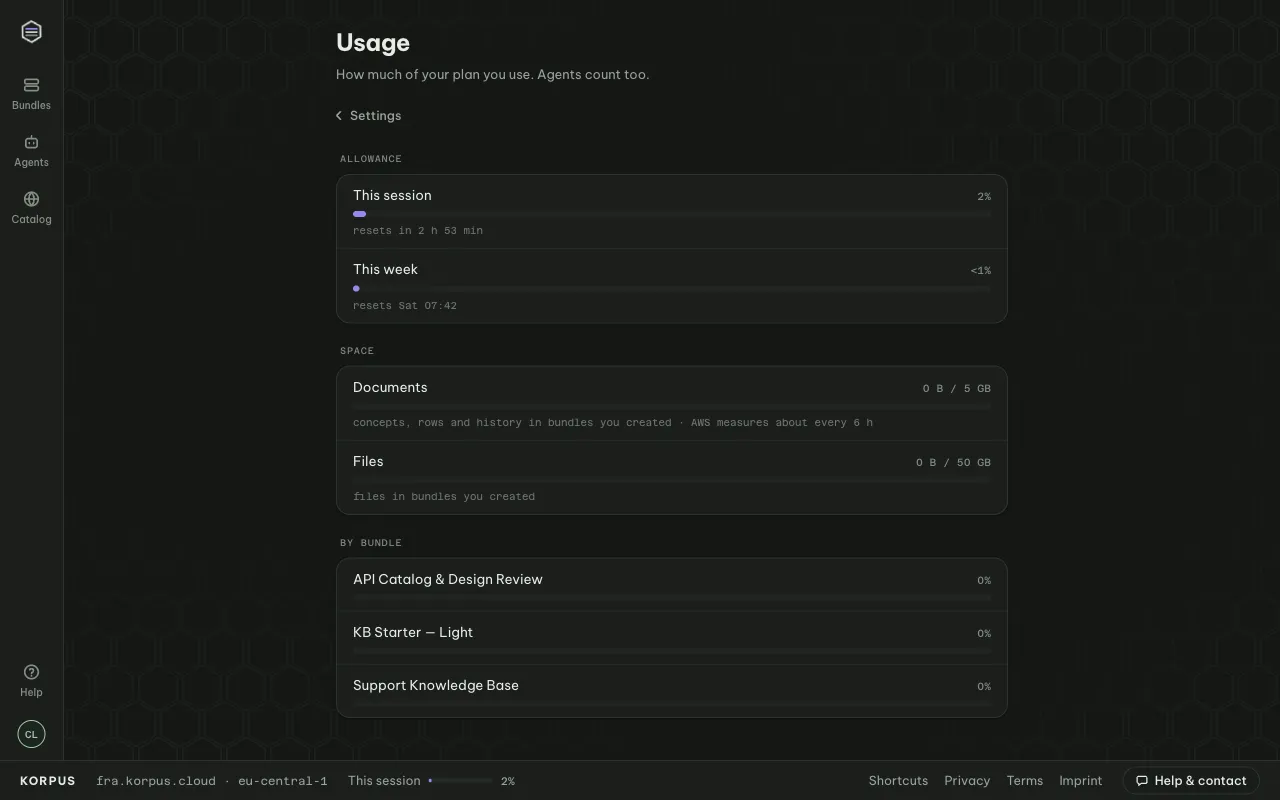Click the '<1%' weekly usage value
This screenshot has height=800, width=1280.
click(x=981, y=271)
